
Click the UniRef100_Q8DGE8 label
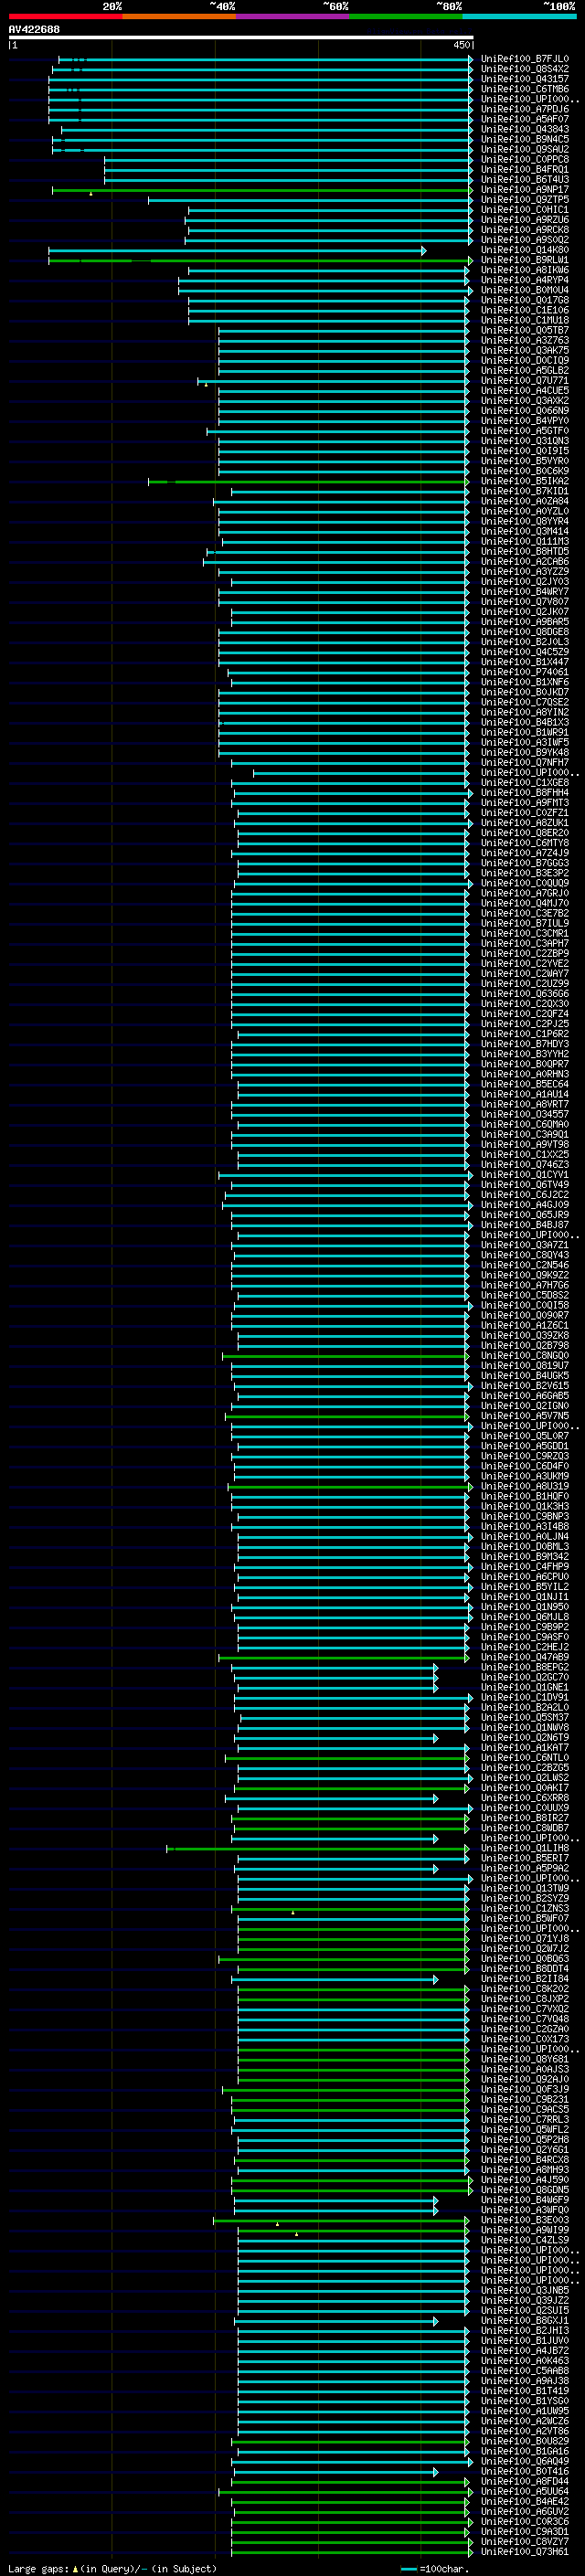pyautogui.click(x=524, y=632)
